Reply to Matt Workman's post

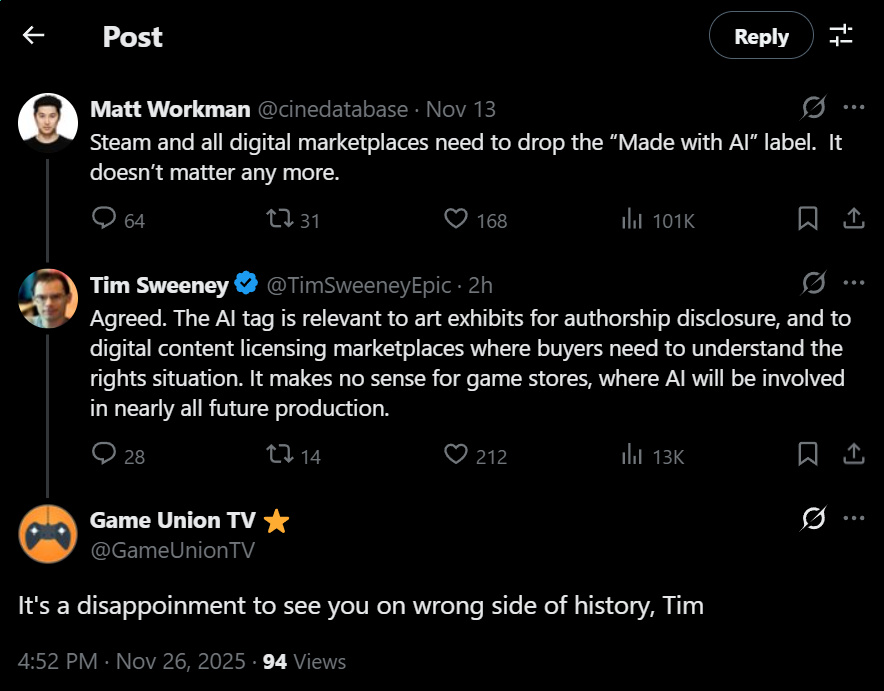(104, 219)
